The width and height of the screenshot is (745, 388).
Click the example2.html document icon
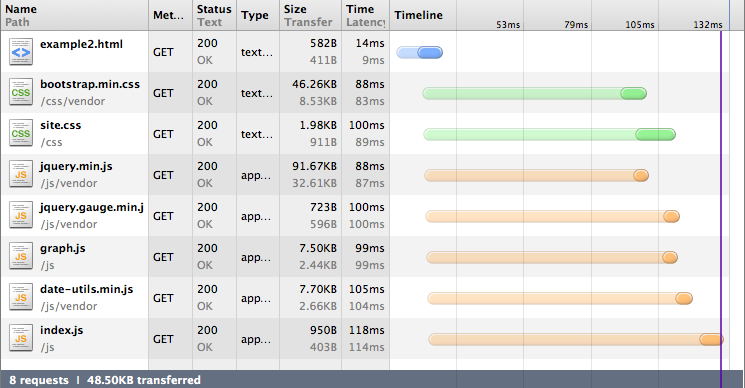point(21,52)
